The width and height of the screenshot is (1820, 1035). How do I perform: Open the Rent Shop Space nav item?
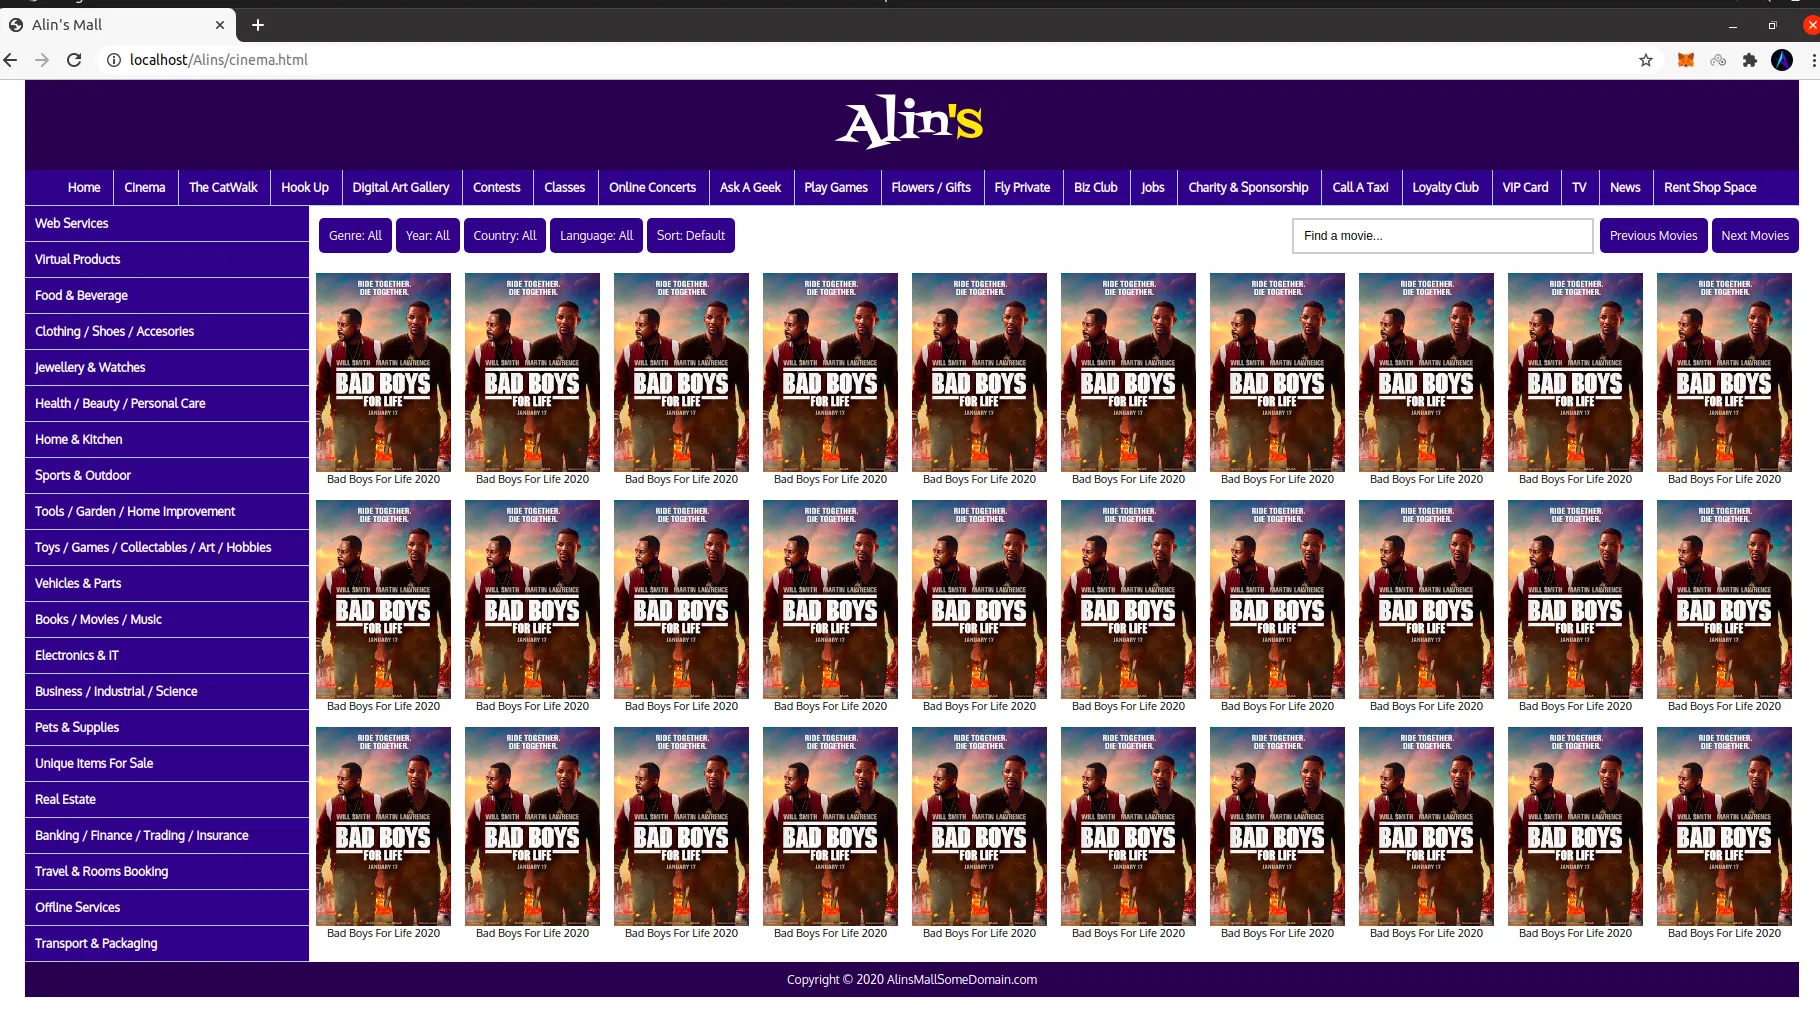1710,187
